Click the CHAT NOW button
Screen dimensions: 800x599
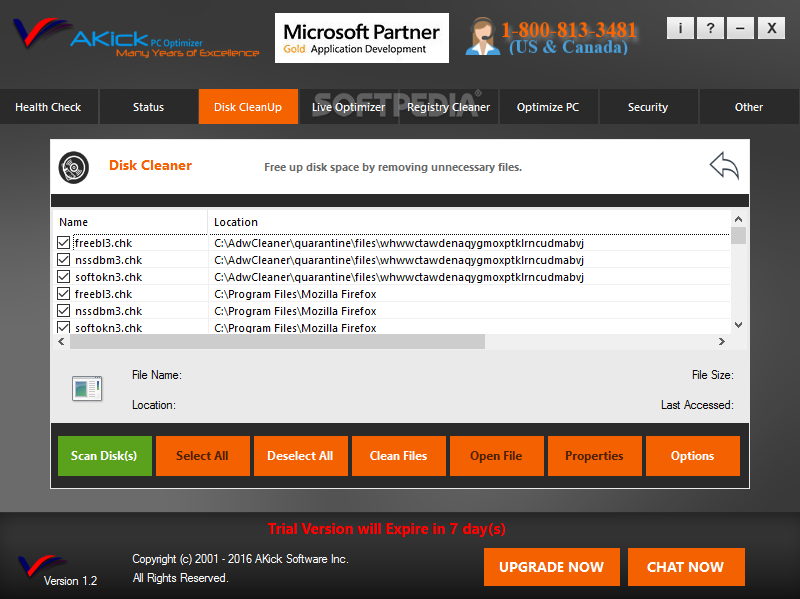click(686, 567)
